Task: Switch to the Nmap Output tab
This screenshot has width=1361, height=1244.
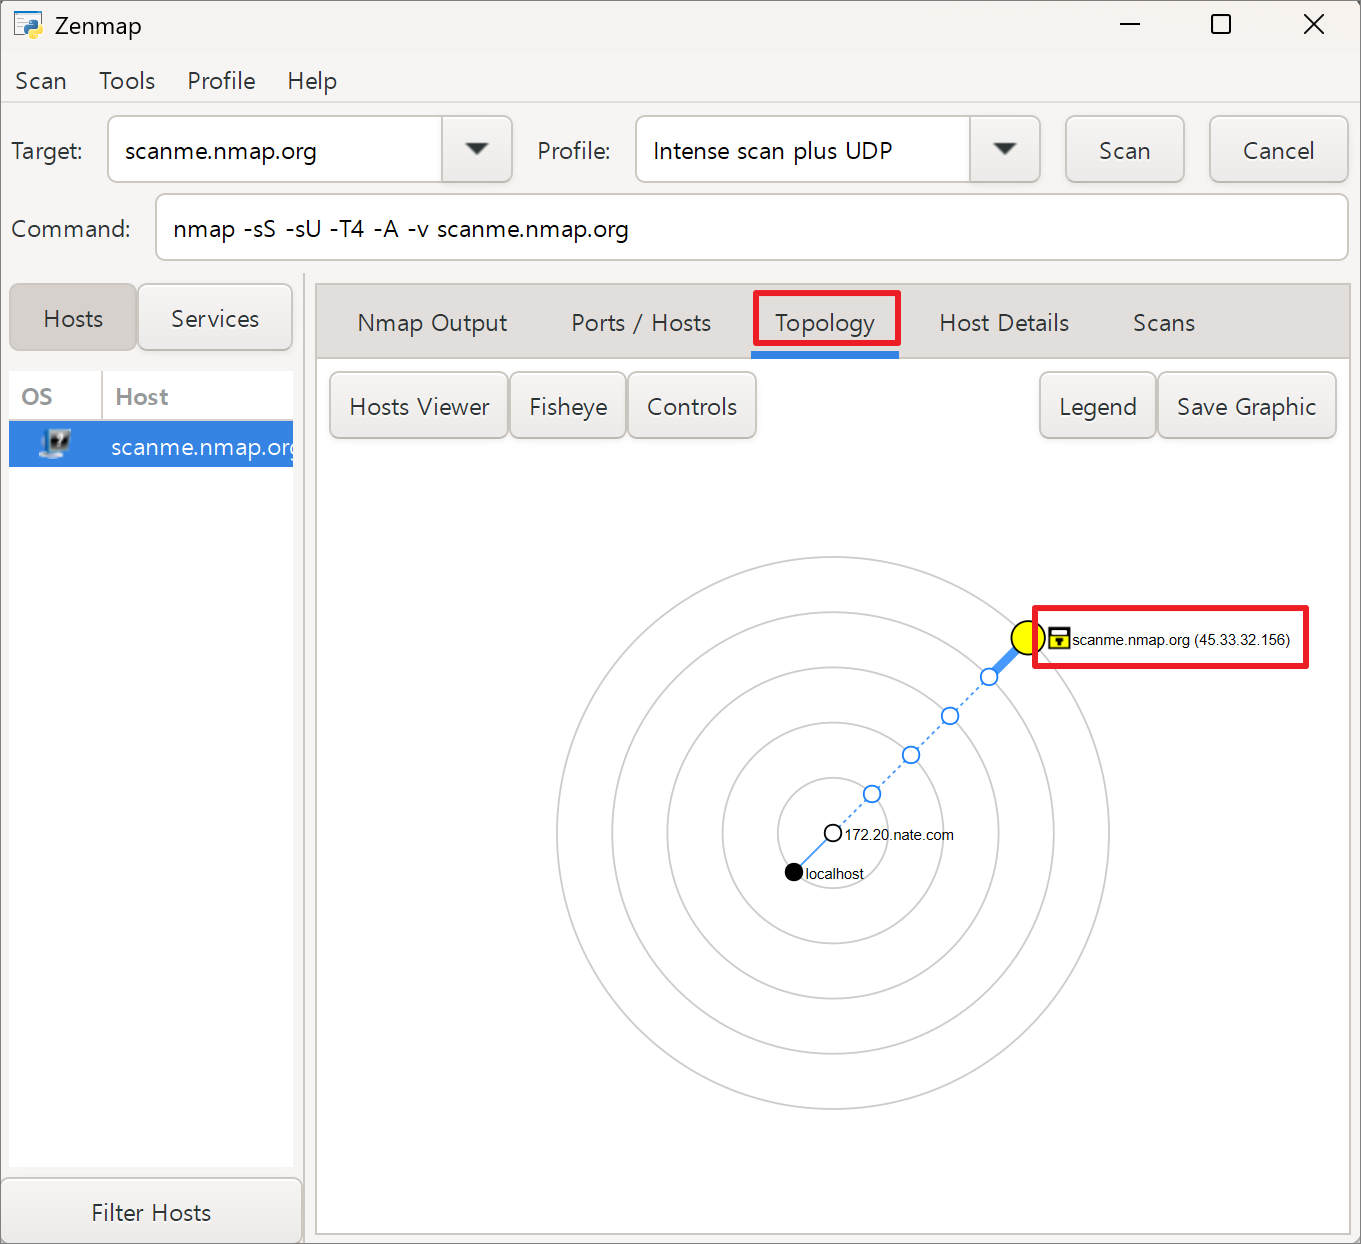Action: pyautogui.click(x=432, y=323)
